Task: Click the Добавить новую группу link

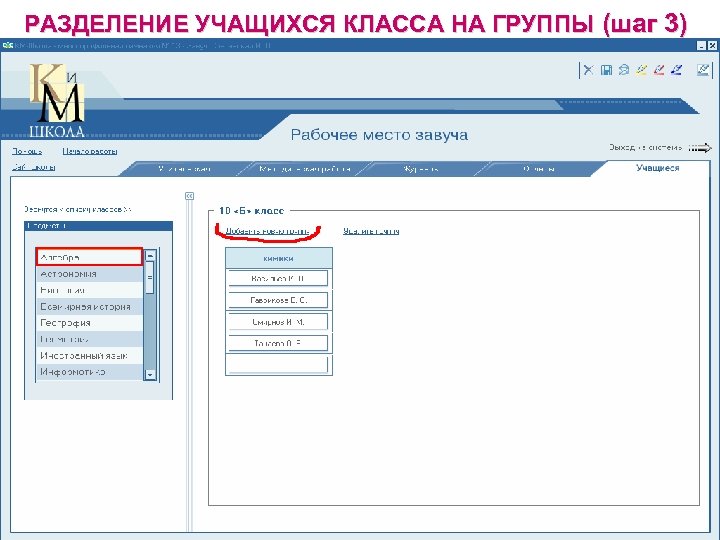Action: tap(267, 231)
